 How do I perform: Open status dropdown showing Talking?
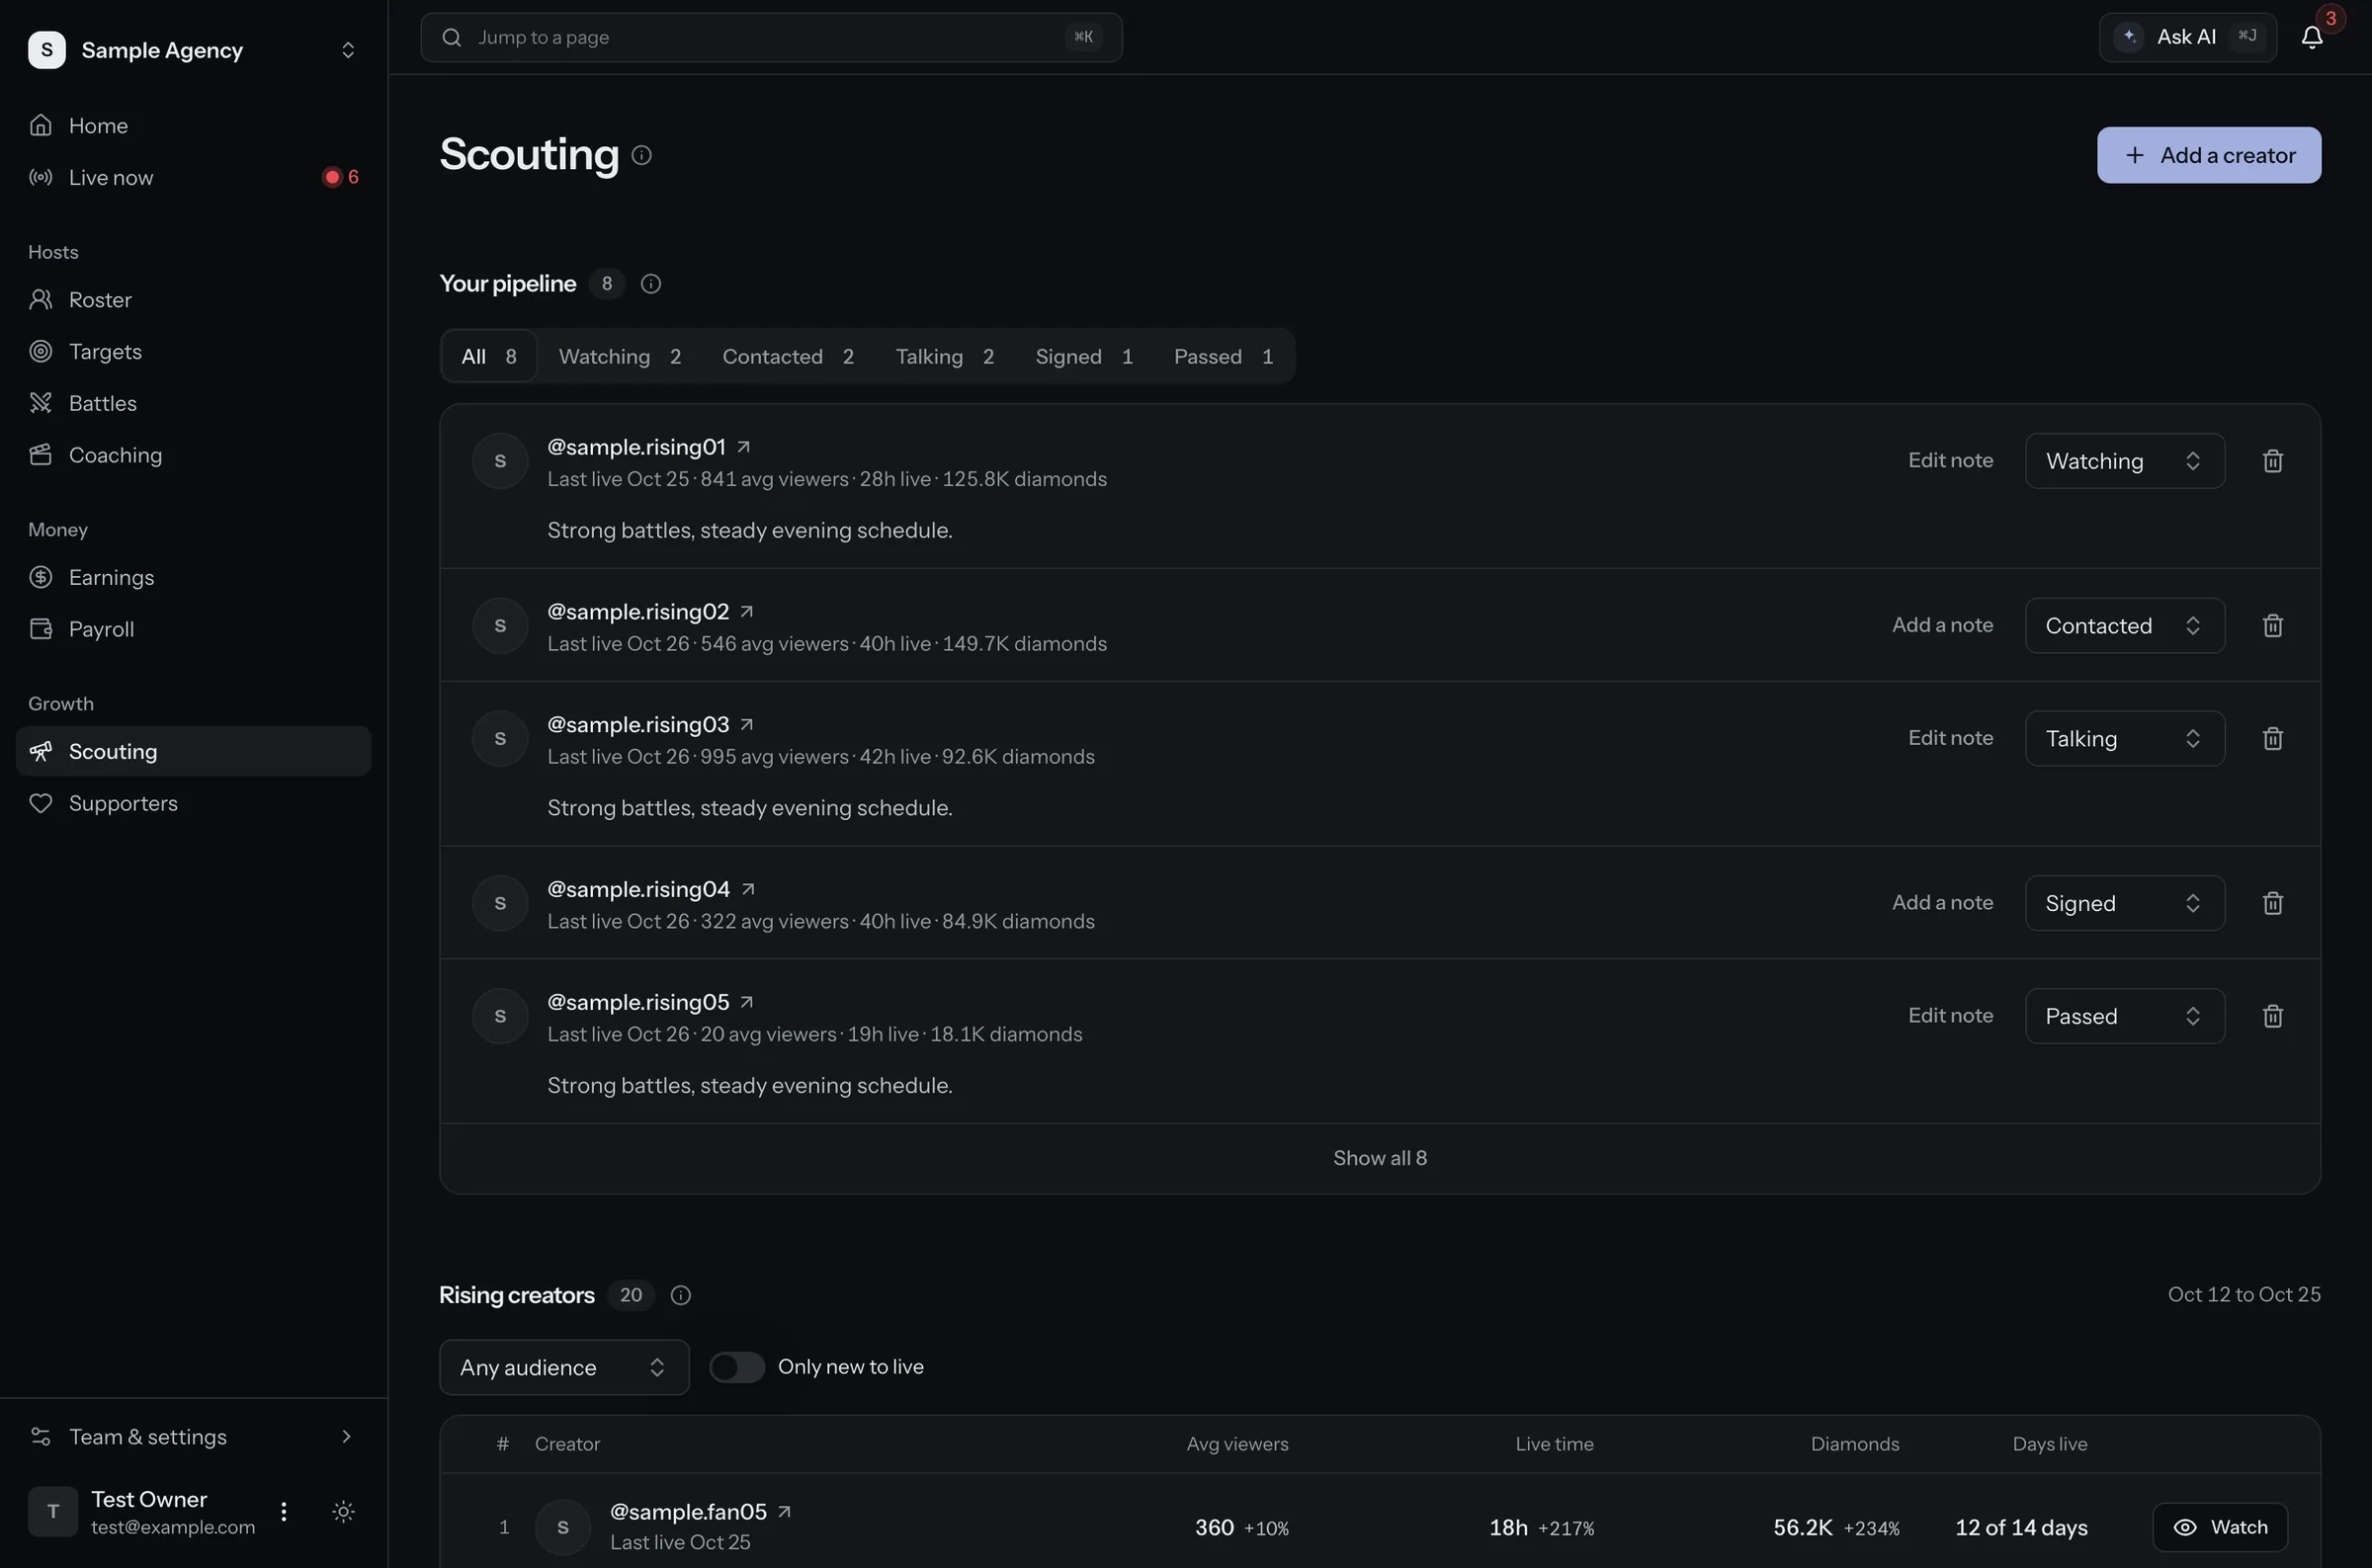click(x=2125, y=739)
